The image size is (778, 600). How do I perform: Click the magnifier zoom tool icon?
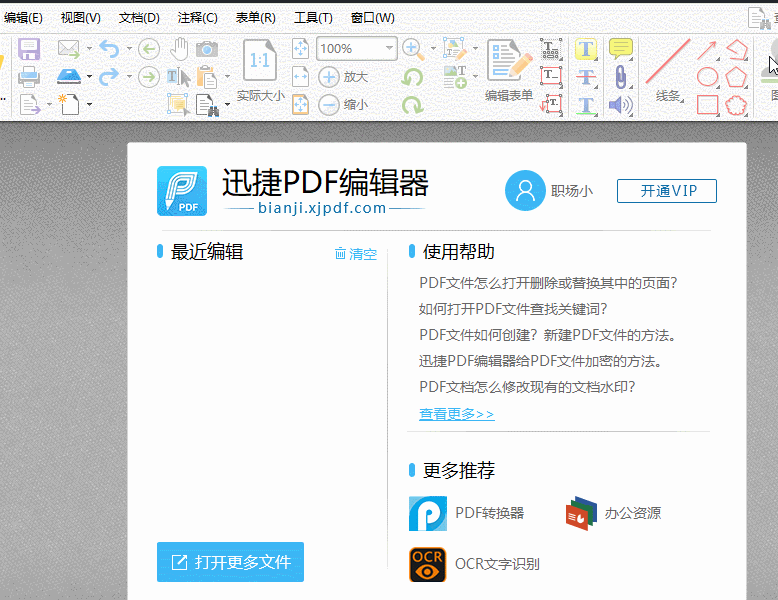pos(413,49)
